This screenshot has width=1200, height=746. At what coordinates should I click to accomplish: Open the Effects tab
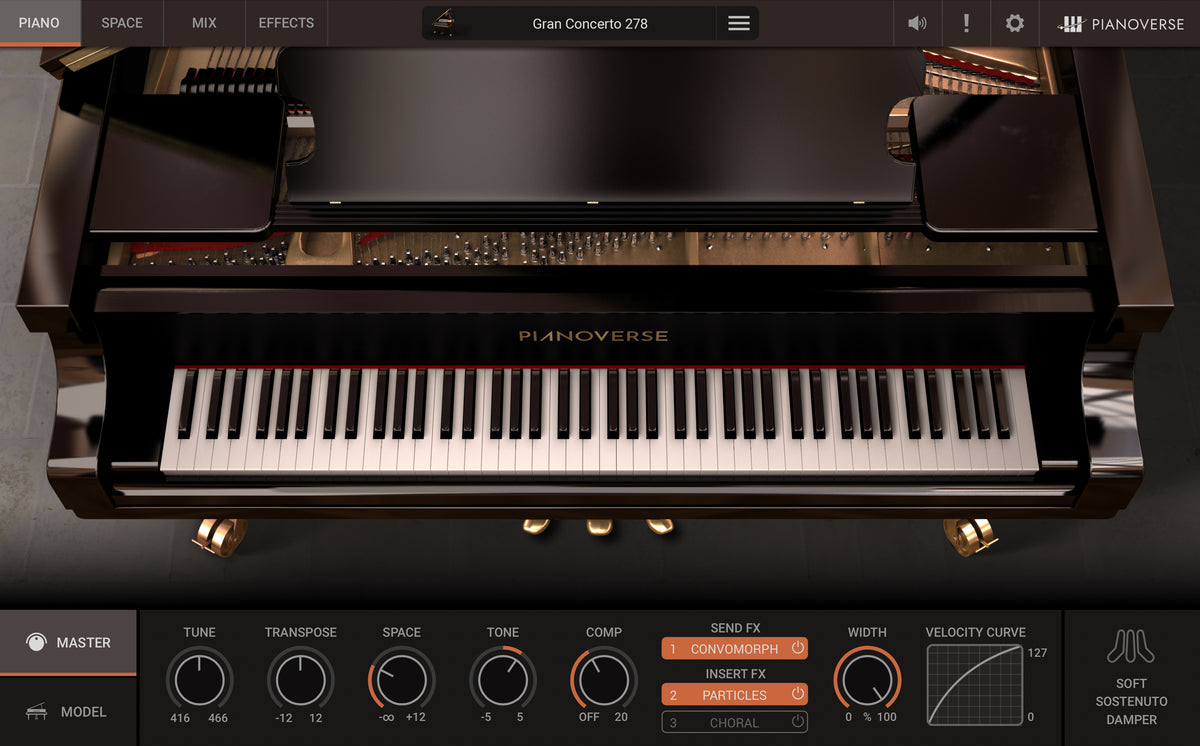tap(286, 23)
